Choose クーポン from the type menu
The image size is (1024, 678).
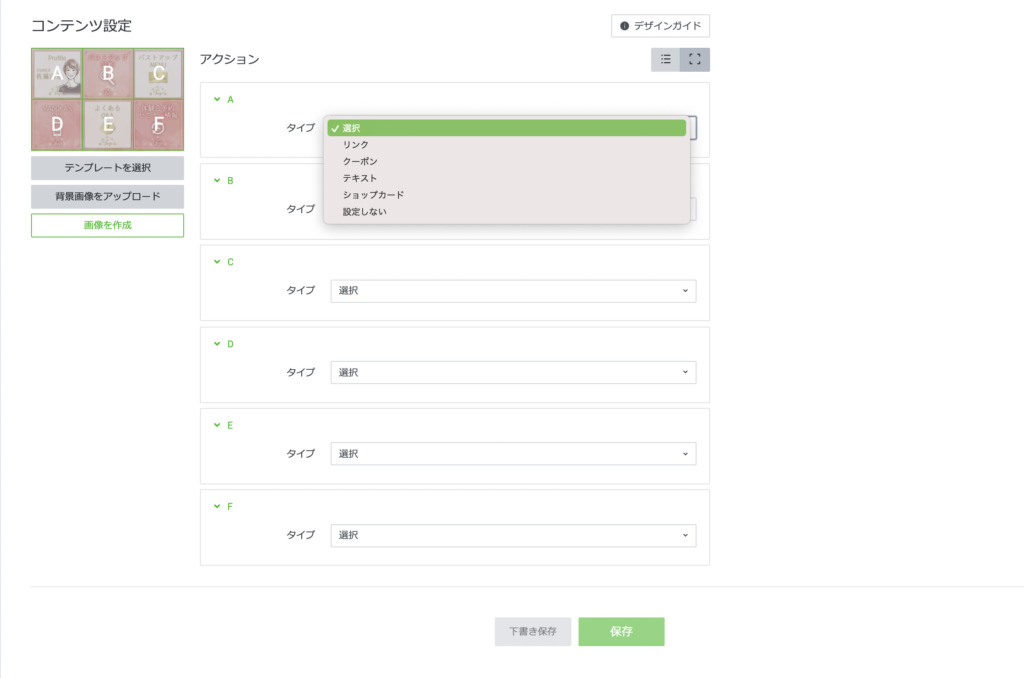[360, 161]
